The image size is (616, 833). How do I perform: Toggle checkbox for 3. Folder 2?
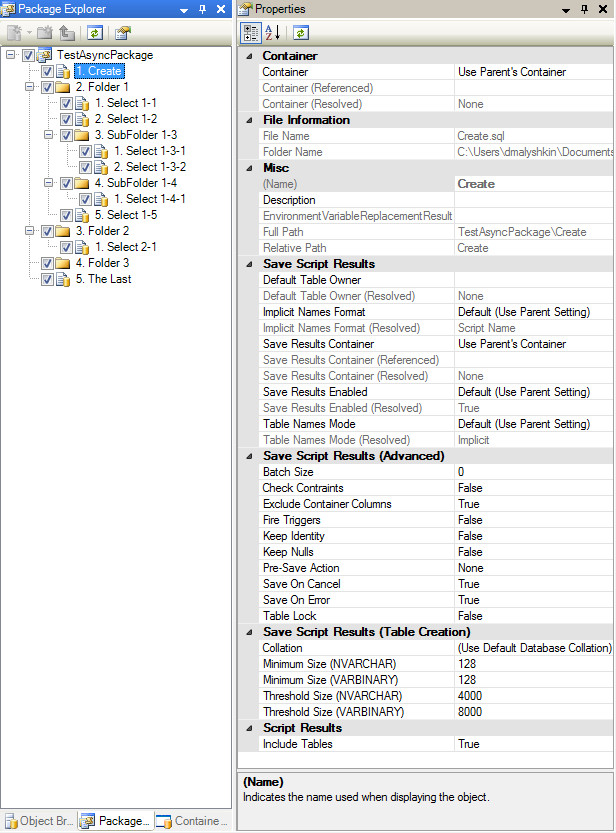[x=47, y=231]
